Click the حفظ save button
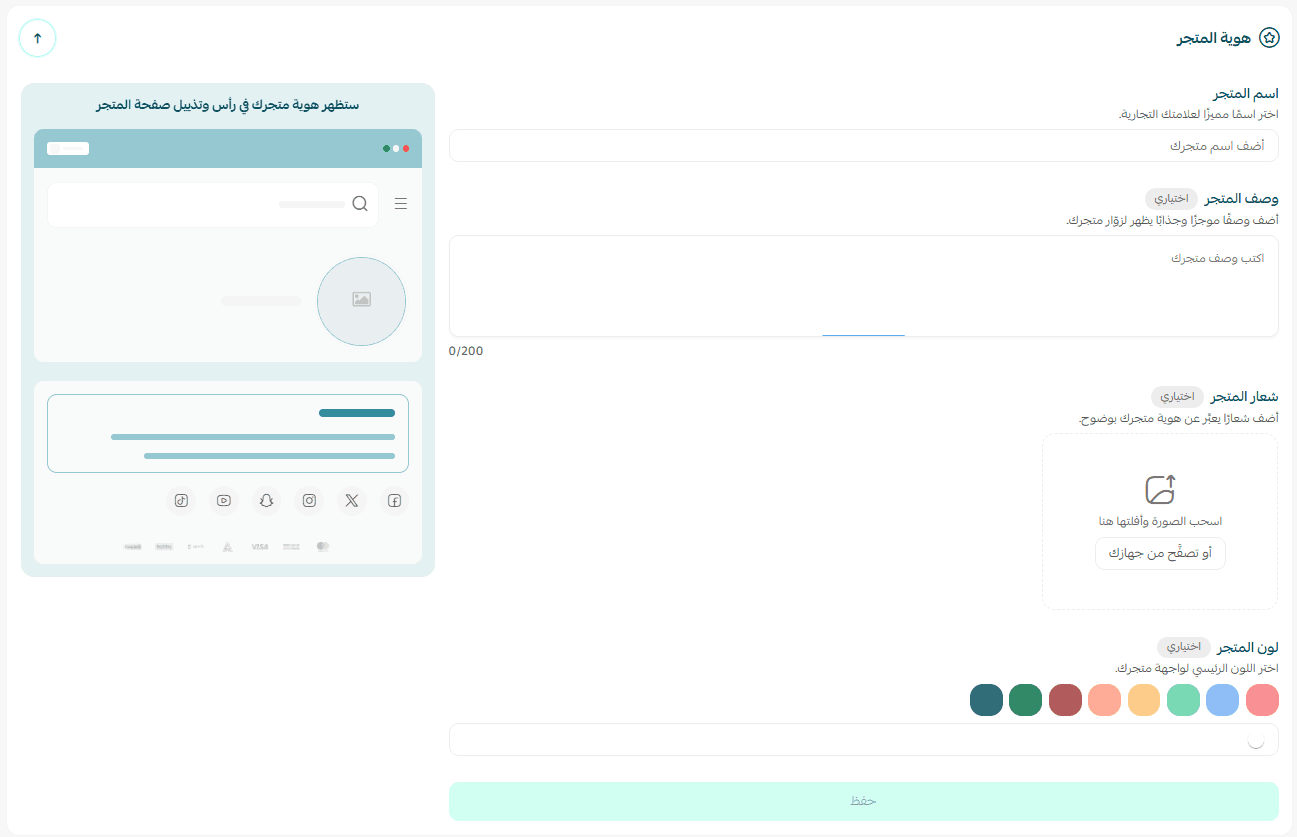The image size is (1297, 837). pos(864,801)
